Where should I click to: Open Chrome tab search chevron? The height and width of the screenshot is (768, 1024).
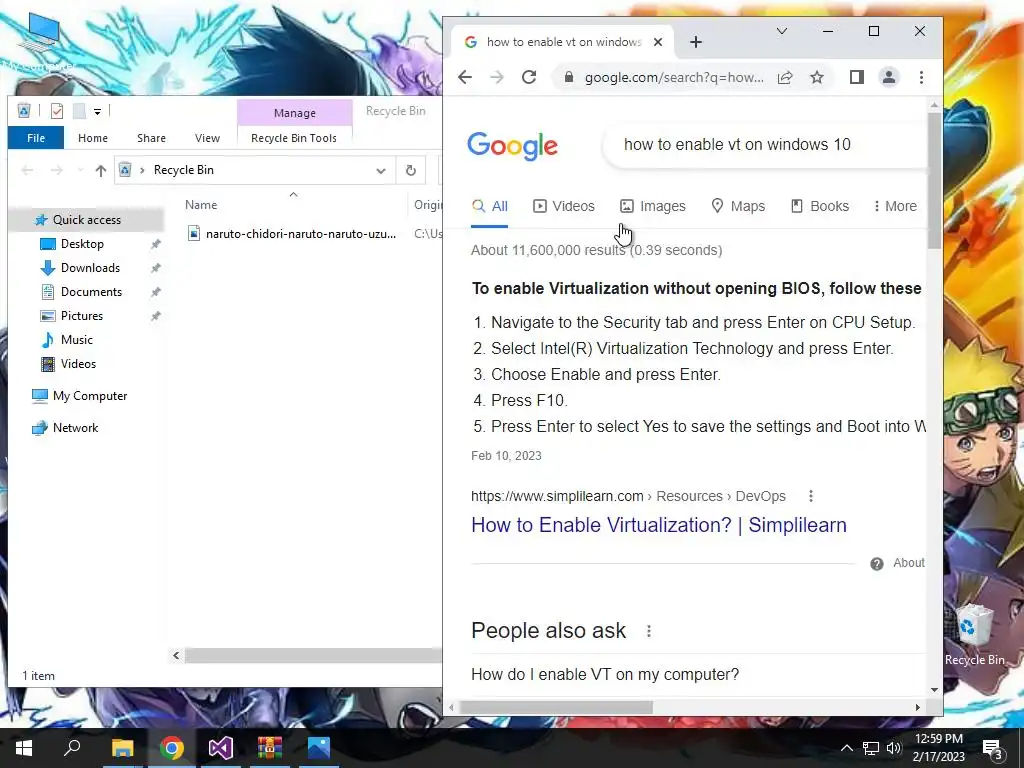coord(781,31)
